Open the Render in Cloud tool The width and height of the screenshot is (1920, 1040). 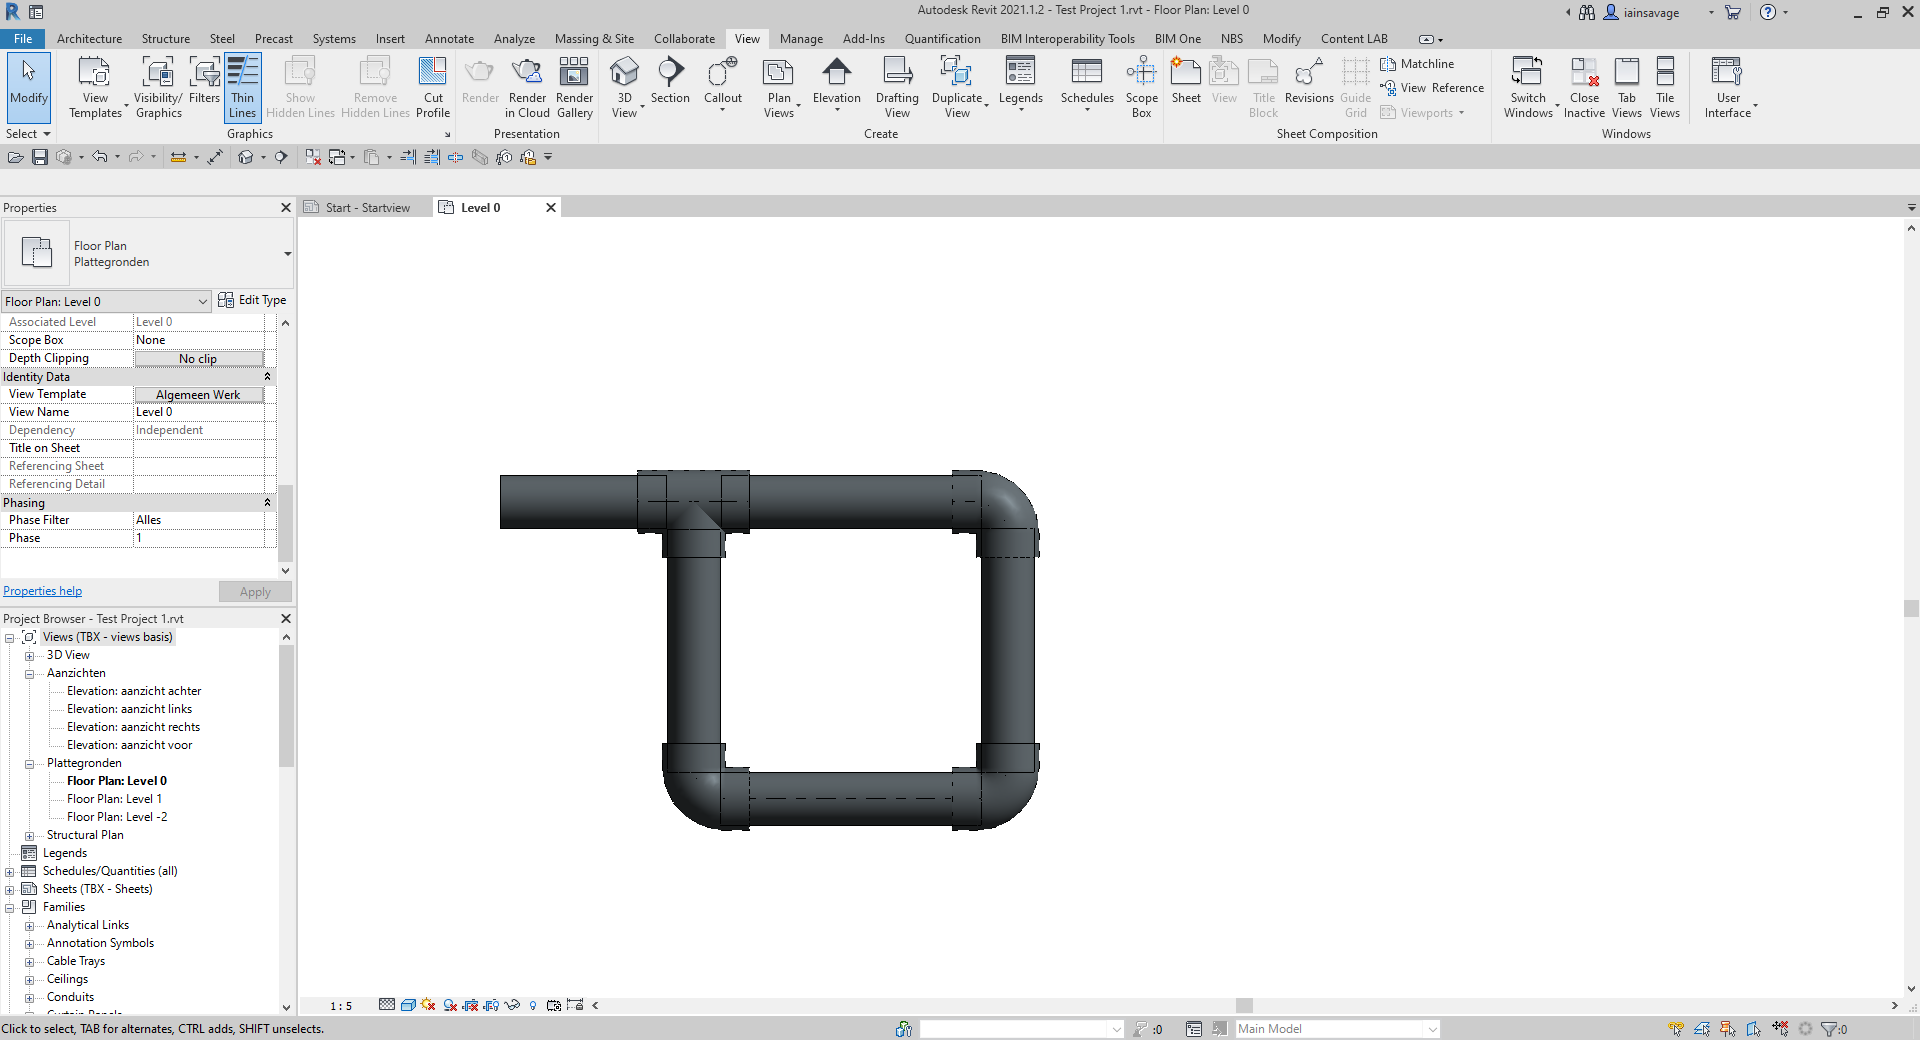pos(527,88)
